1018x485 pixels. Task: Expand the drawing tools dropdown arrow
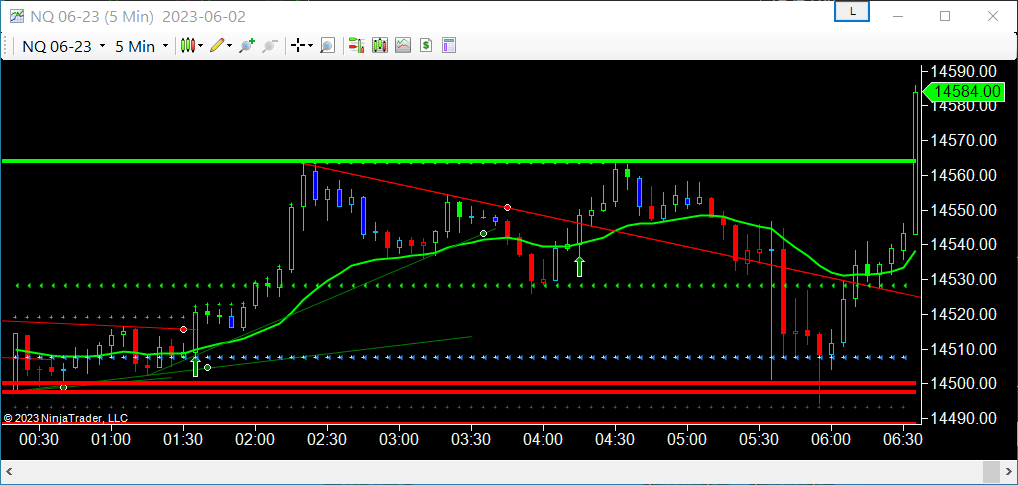230,46
